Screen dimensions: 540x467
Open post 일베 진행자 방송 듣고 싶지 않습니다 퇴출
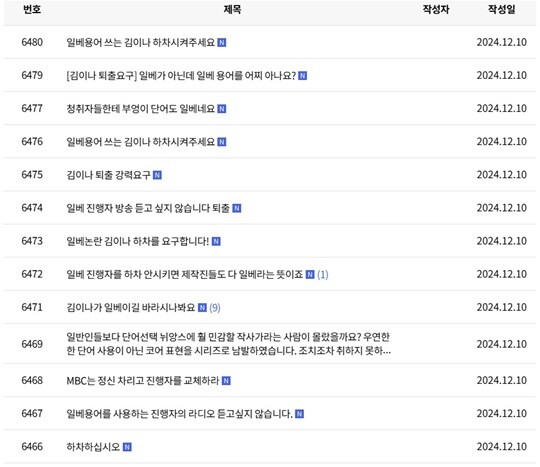click(148, 208)
